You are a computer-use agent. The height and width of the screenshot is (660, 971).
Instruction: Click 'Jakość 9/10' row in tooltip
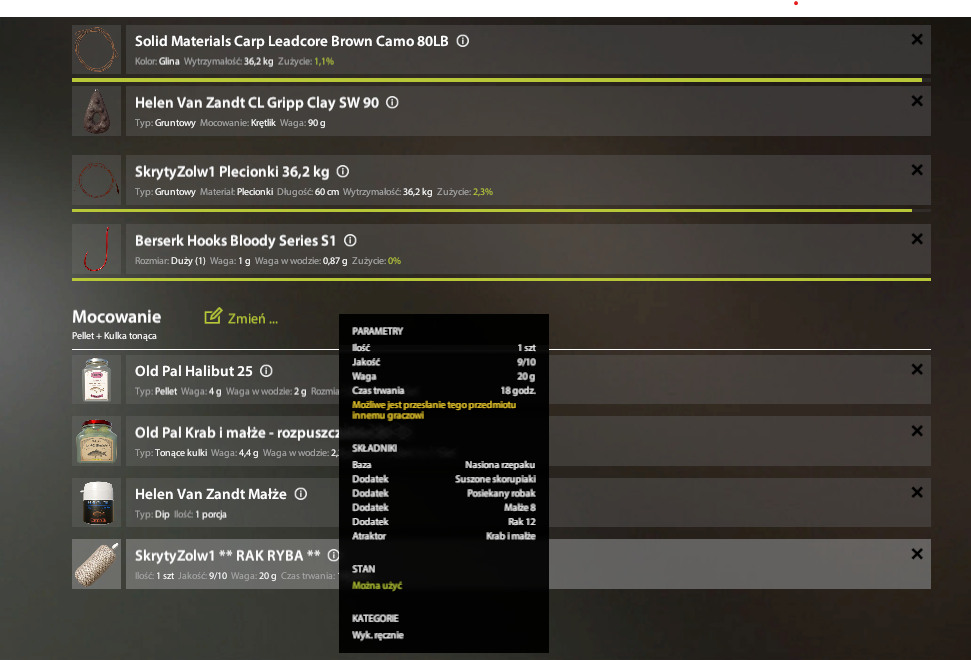click(443, 362)
